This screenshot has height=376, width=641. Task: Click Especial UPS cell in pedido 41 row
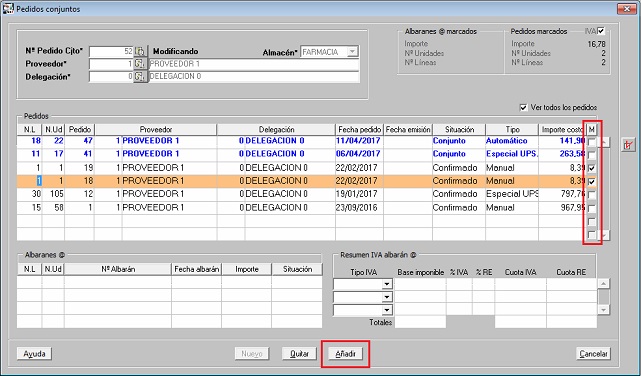pos(512,154)
